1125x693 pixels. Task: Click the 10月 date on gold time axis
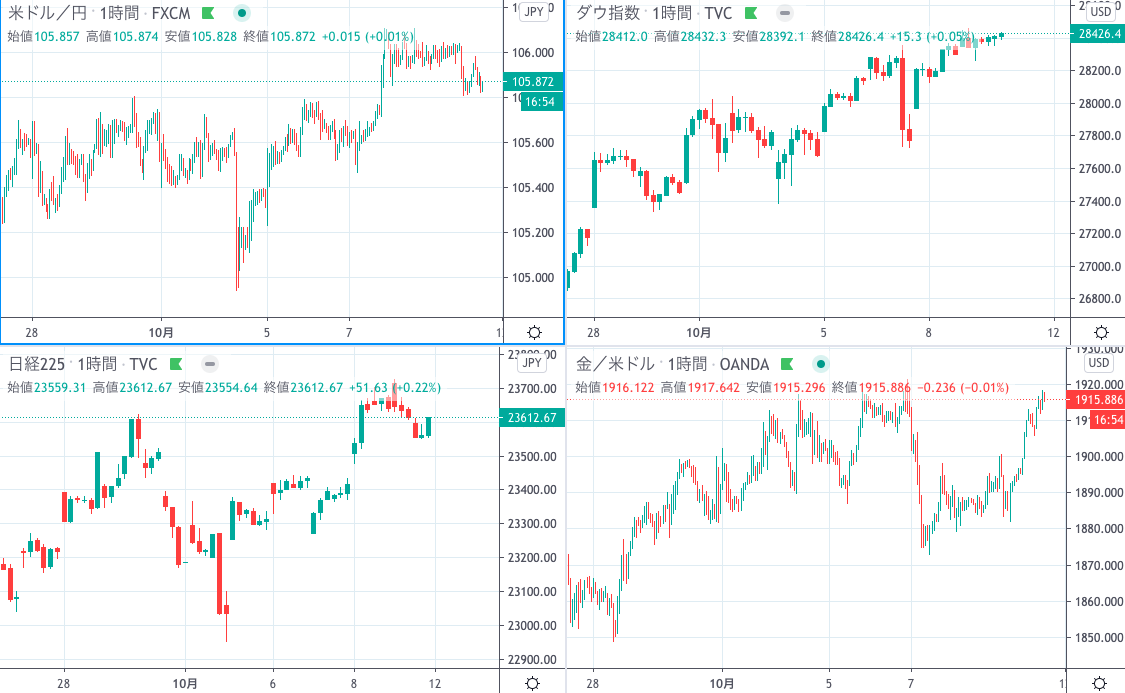[722, 684]
